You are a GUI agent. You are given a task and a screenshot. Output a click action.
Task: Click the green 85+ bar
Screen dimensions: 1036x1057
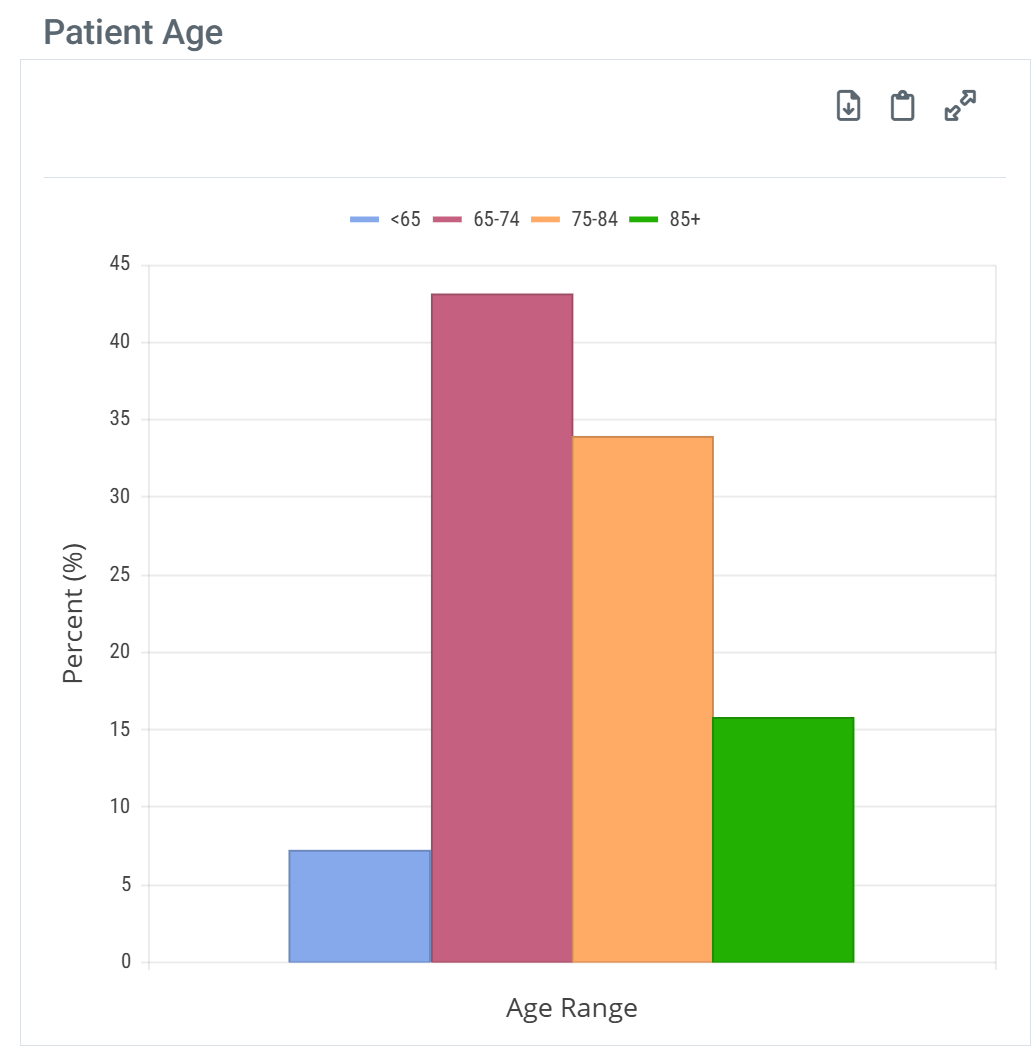[783, 840]
